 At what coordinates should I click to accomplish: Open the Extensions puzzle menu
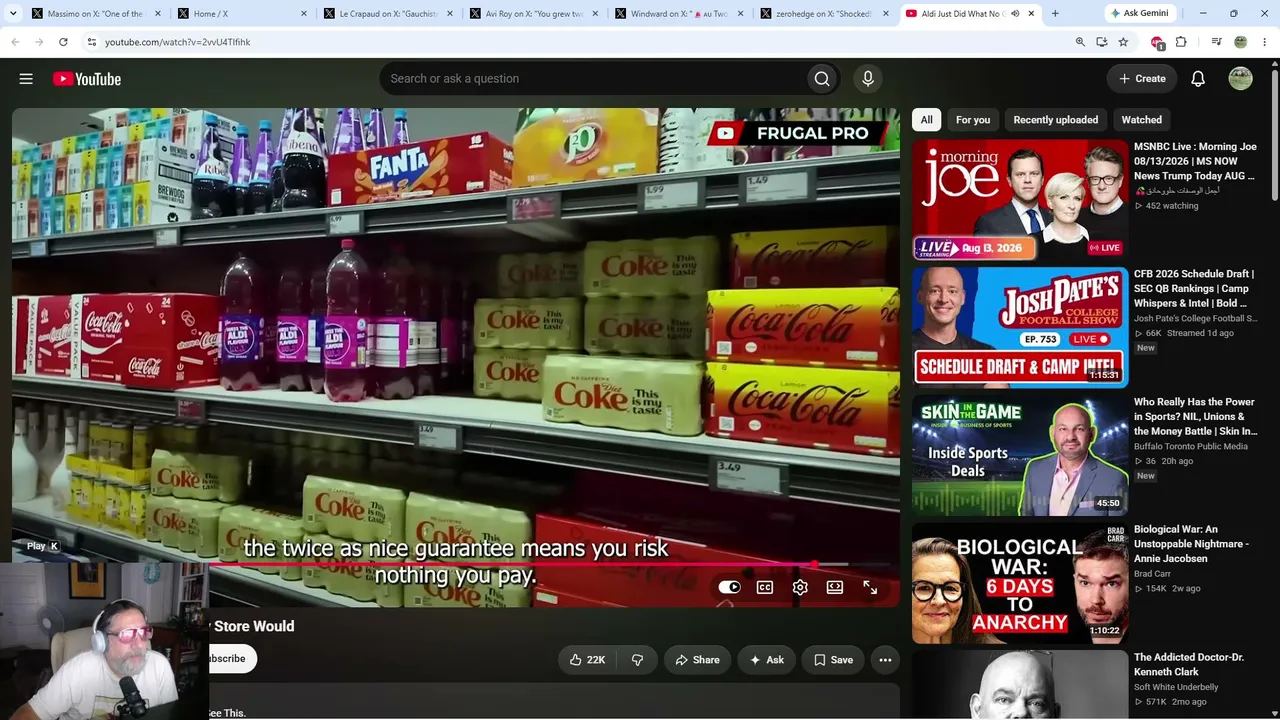[1181, 42]
